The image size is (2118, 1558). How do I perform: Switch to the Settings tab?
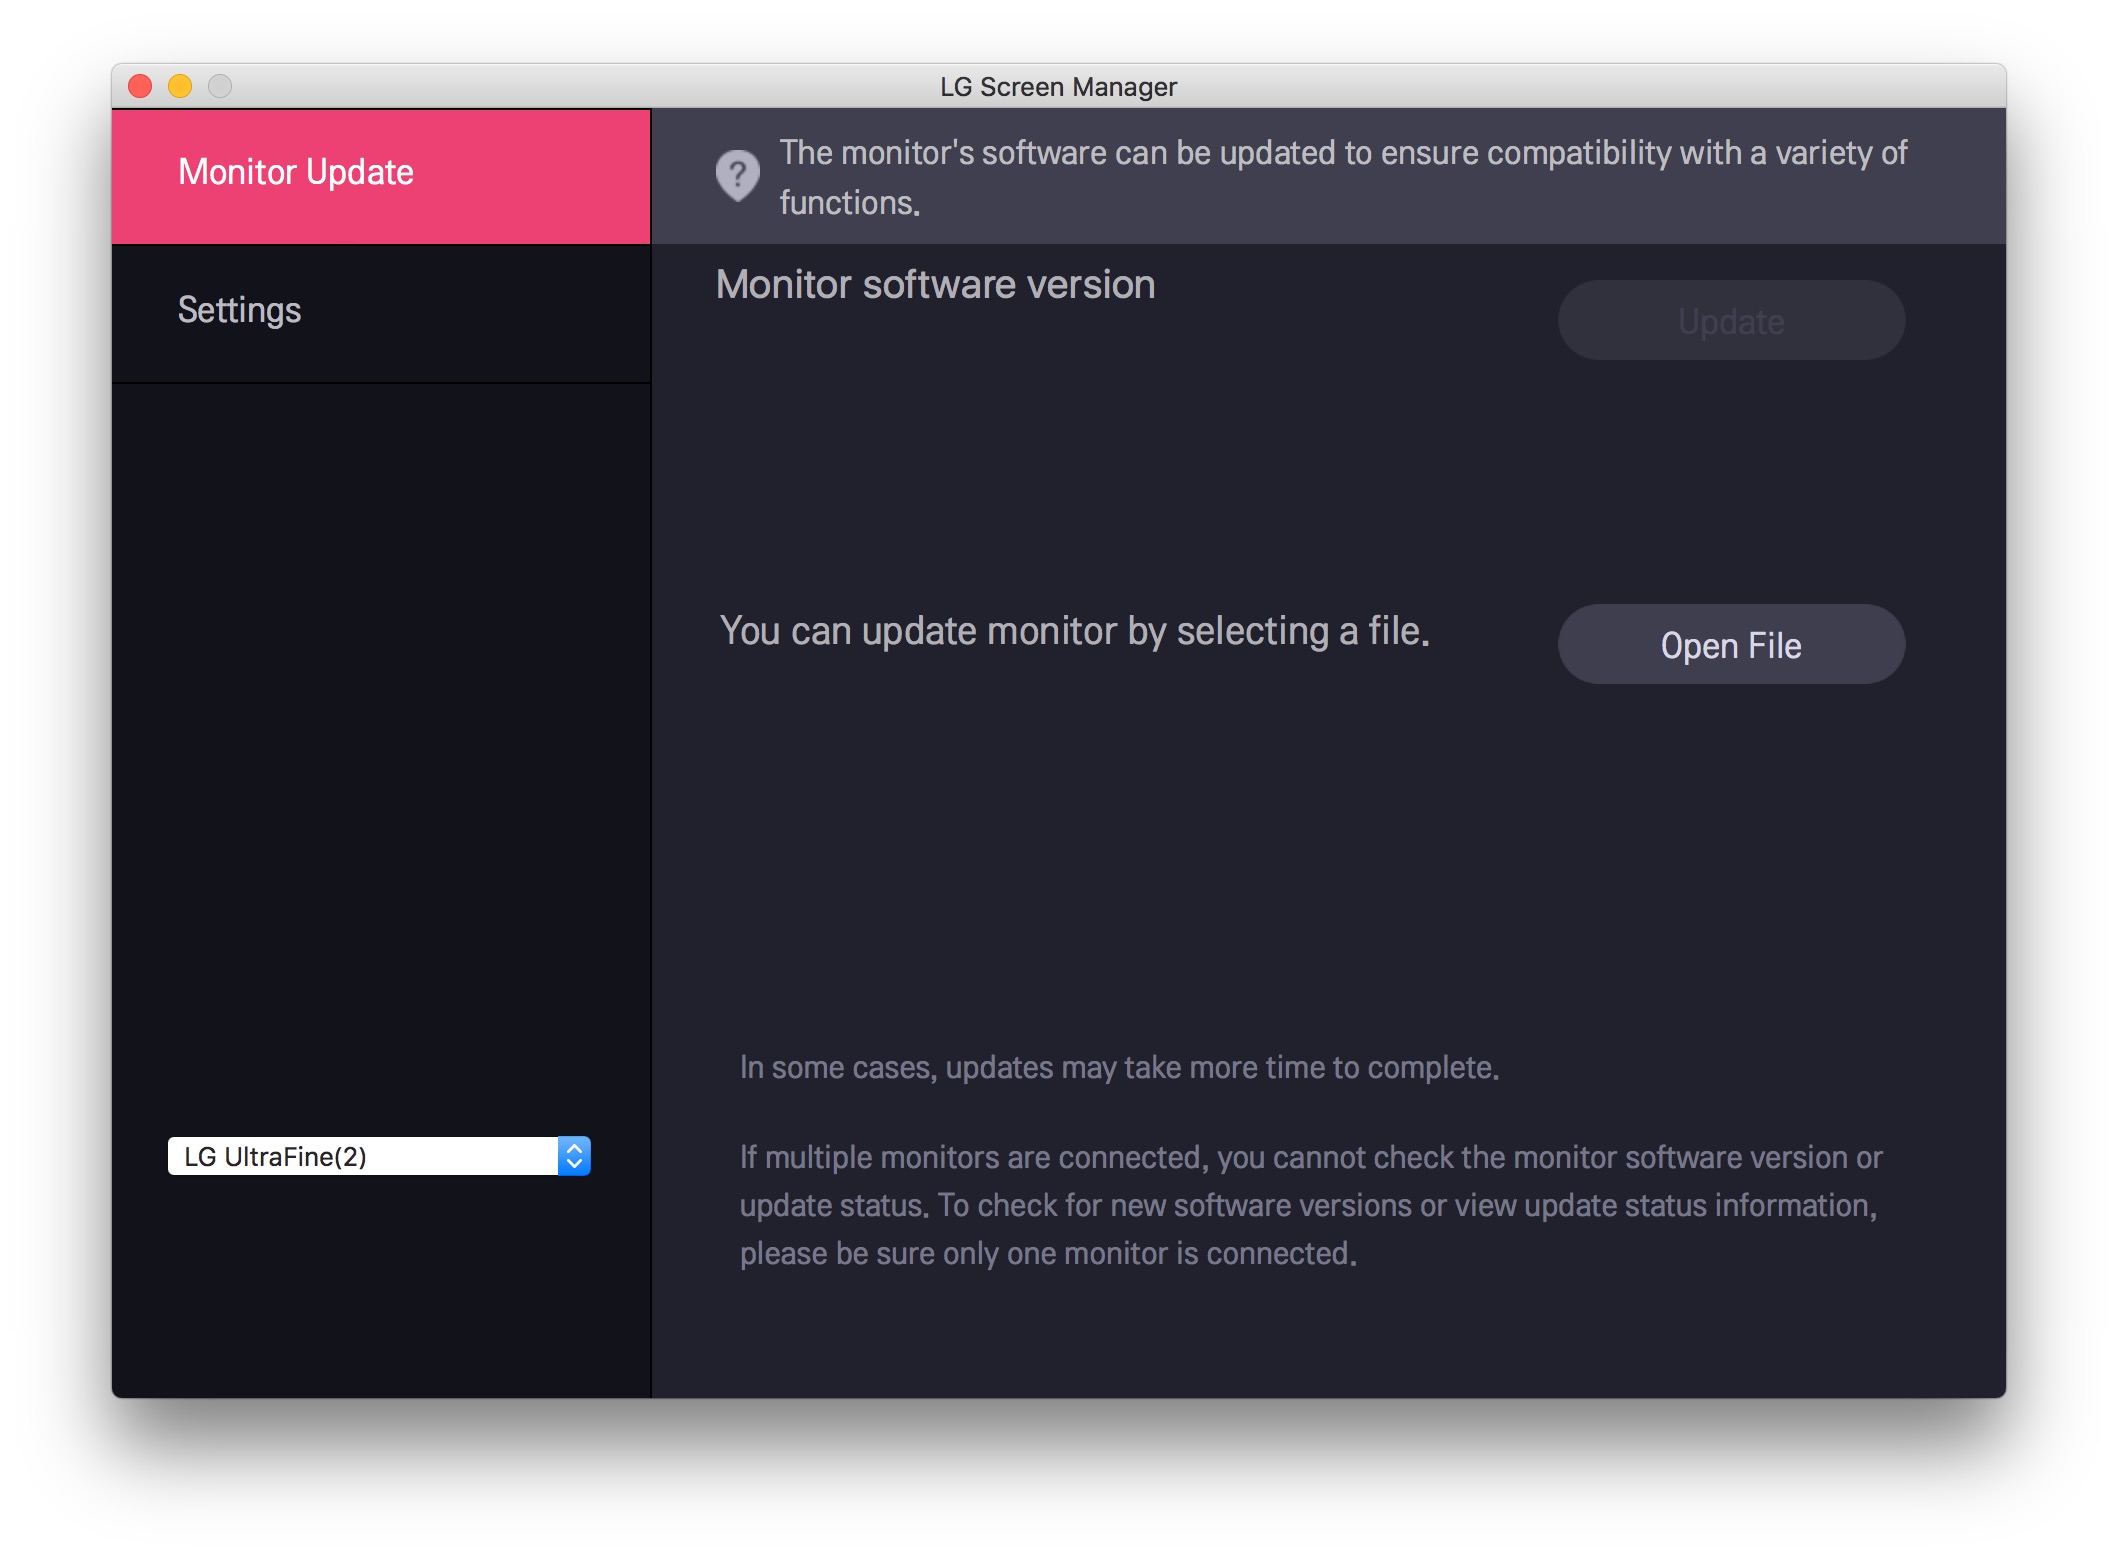click(381, 312)
